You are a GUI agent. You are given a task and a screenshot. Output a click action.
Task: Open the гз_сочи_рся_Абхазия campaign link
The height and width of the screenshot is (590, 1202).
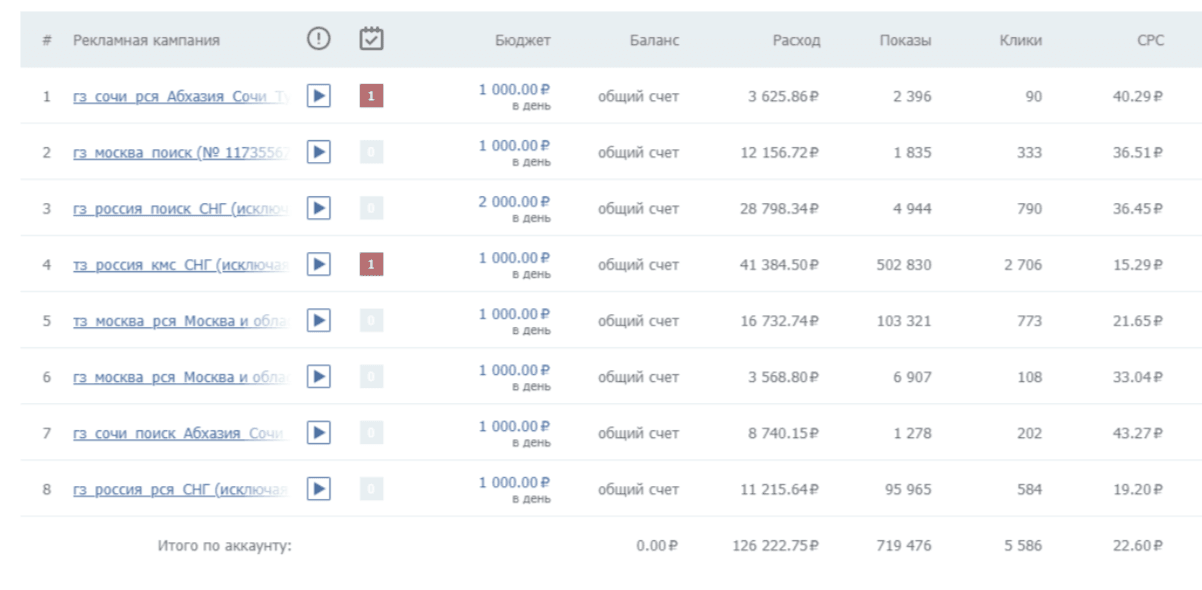point(180,97)
